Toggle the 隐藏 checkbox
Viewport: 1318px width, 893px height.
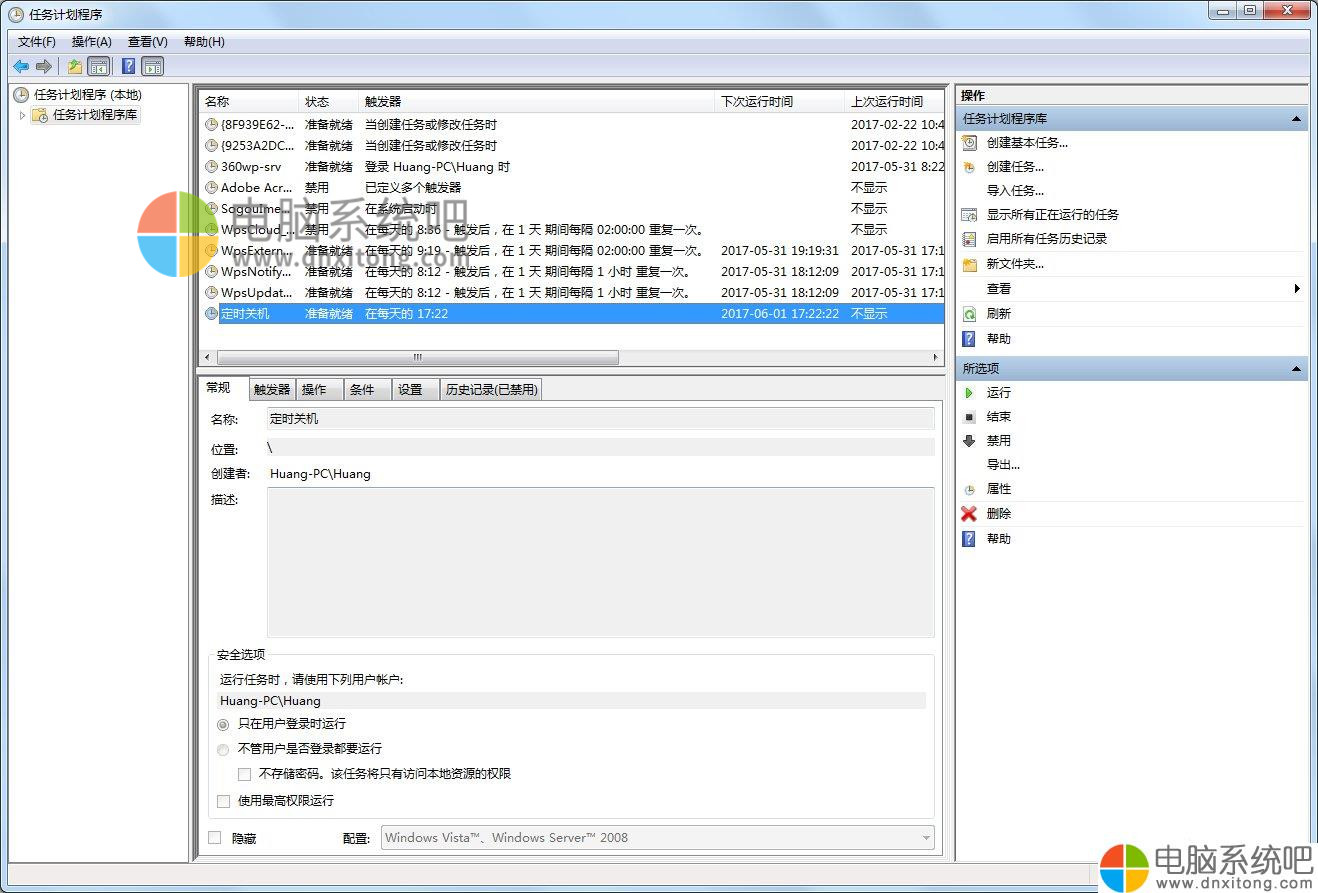214,838
